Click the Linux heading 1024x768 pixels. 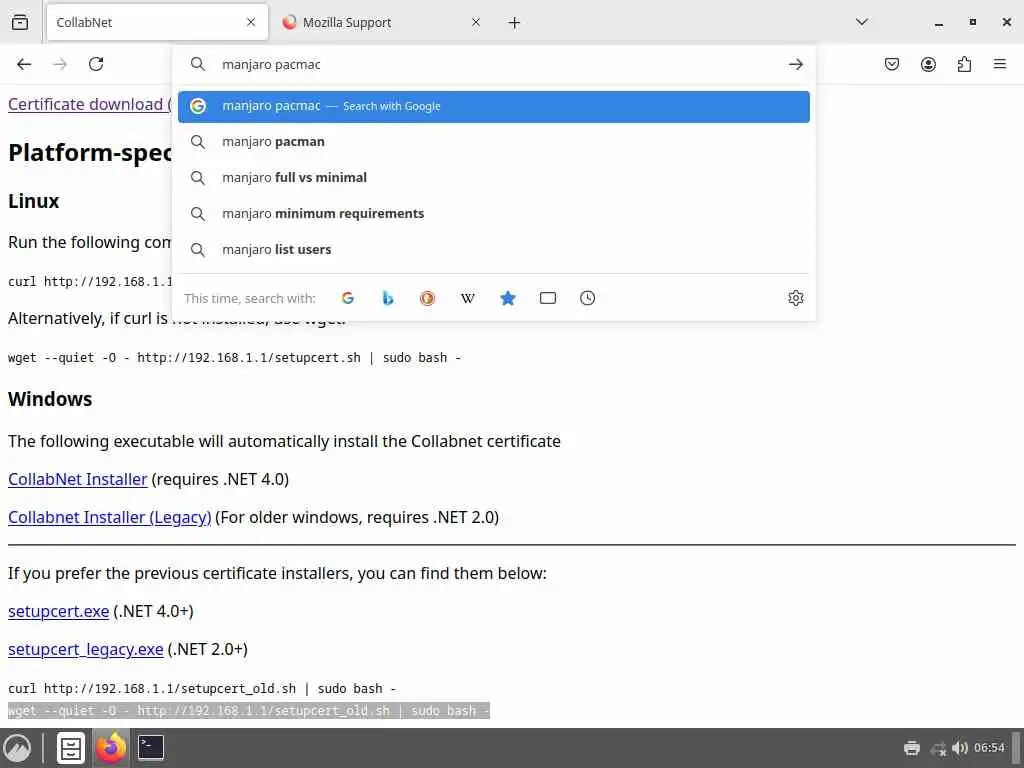[33, 201]
